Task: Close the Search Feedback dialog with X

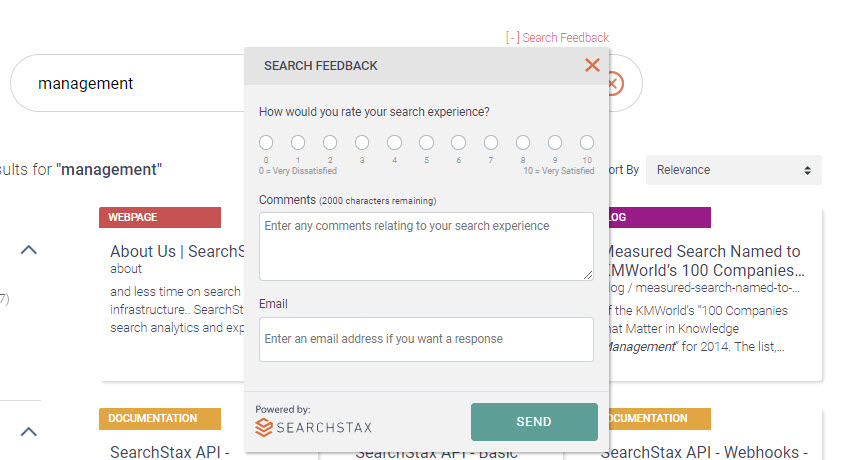Action: 592,65
